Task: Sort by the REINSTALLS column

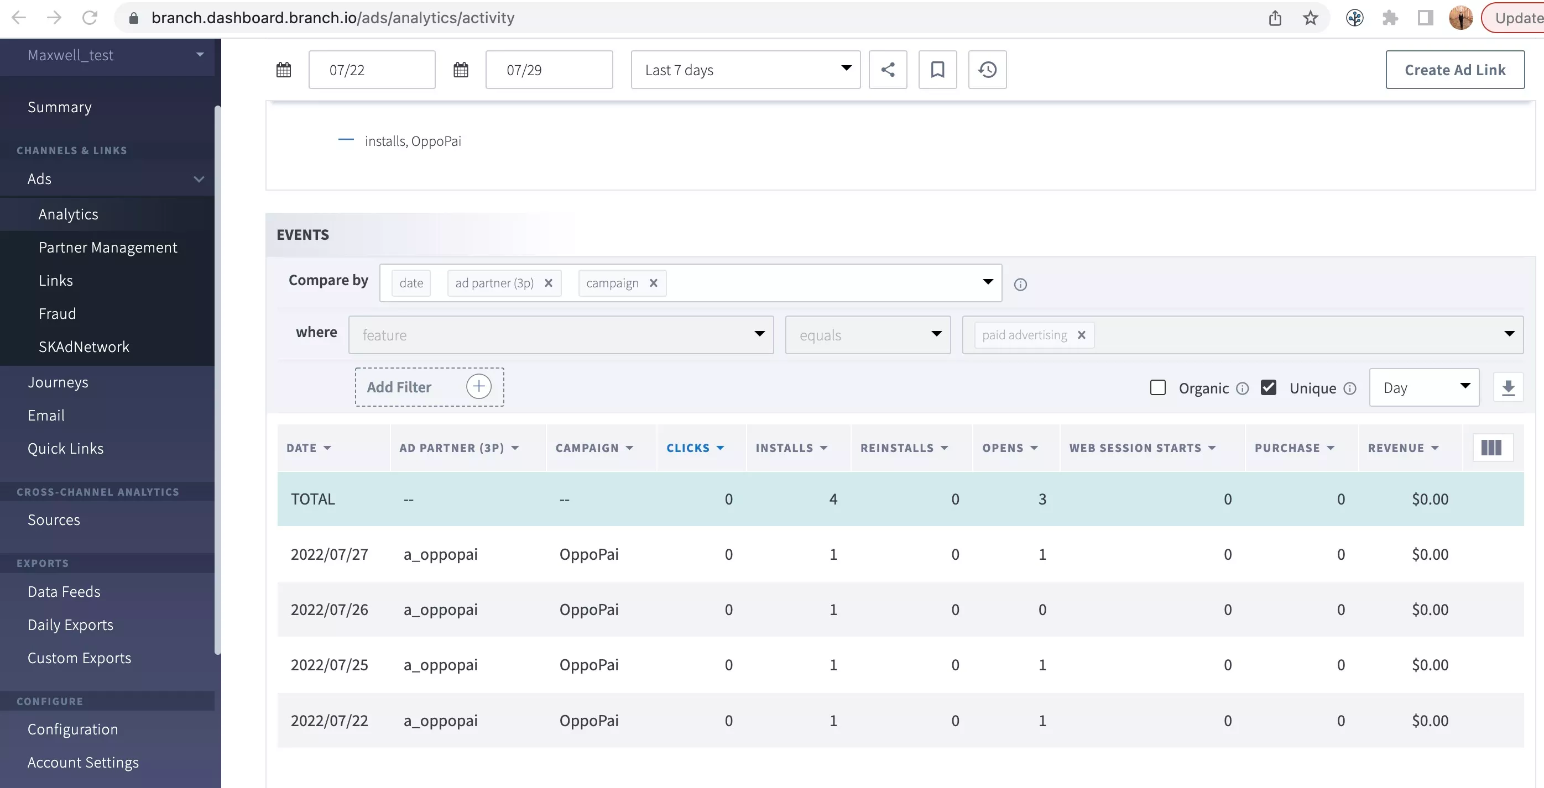Action: pos(904,448)
